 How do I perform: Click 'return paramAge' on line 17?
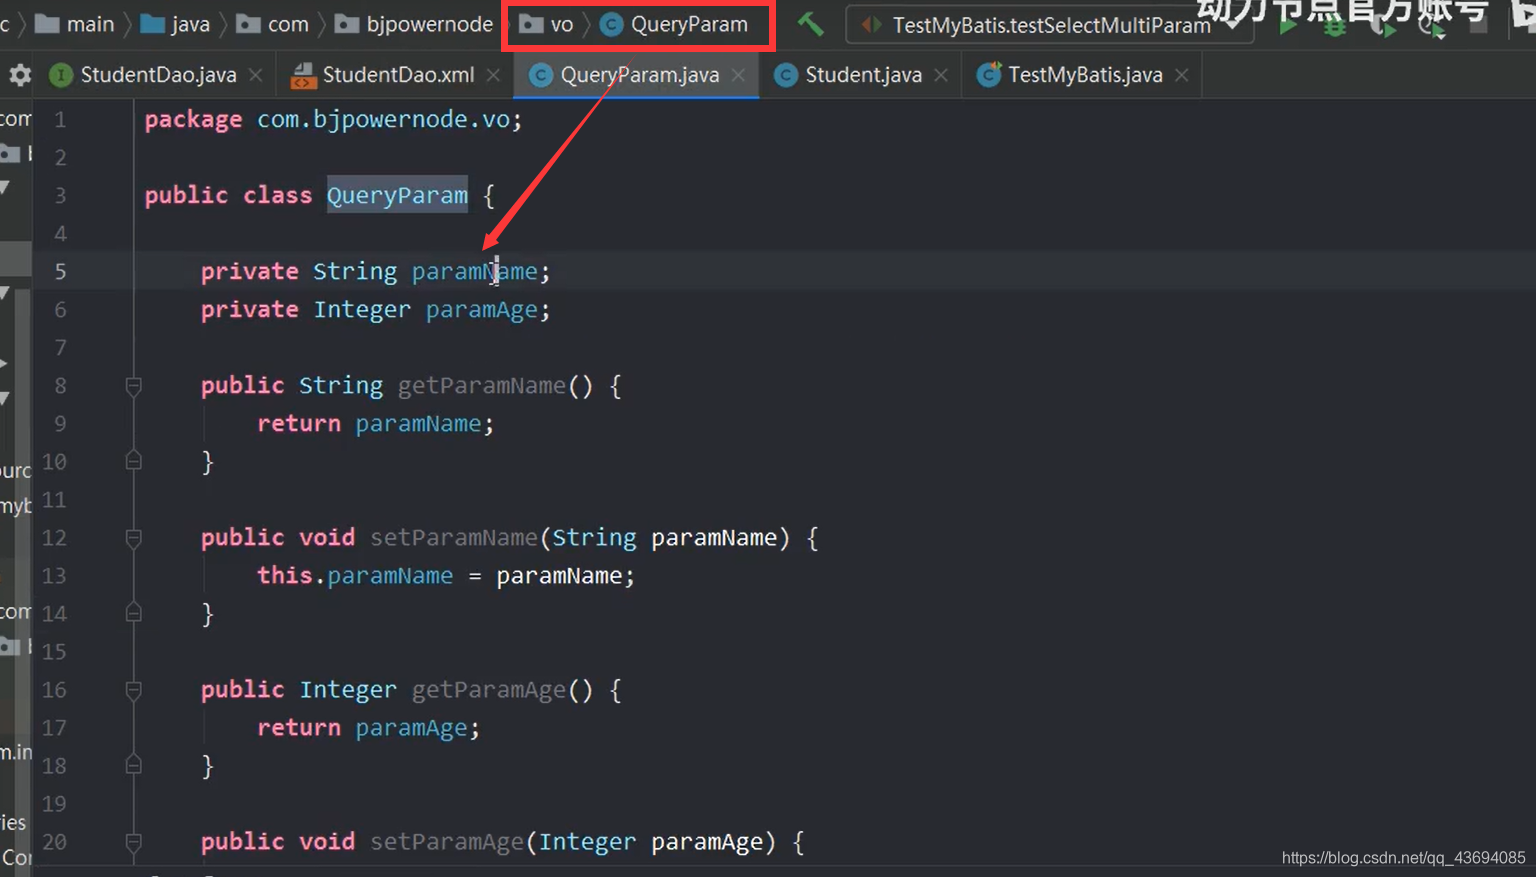tap(368, 728)
